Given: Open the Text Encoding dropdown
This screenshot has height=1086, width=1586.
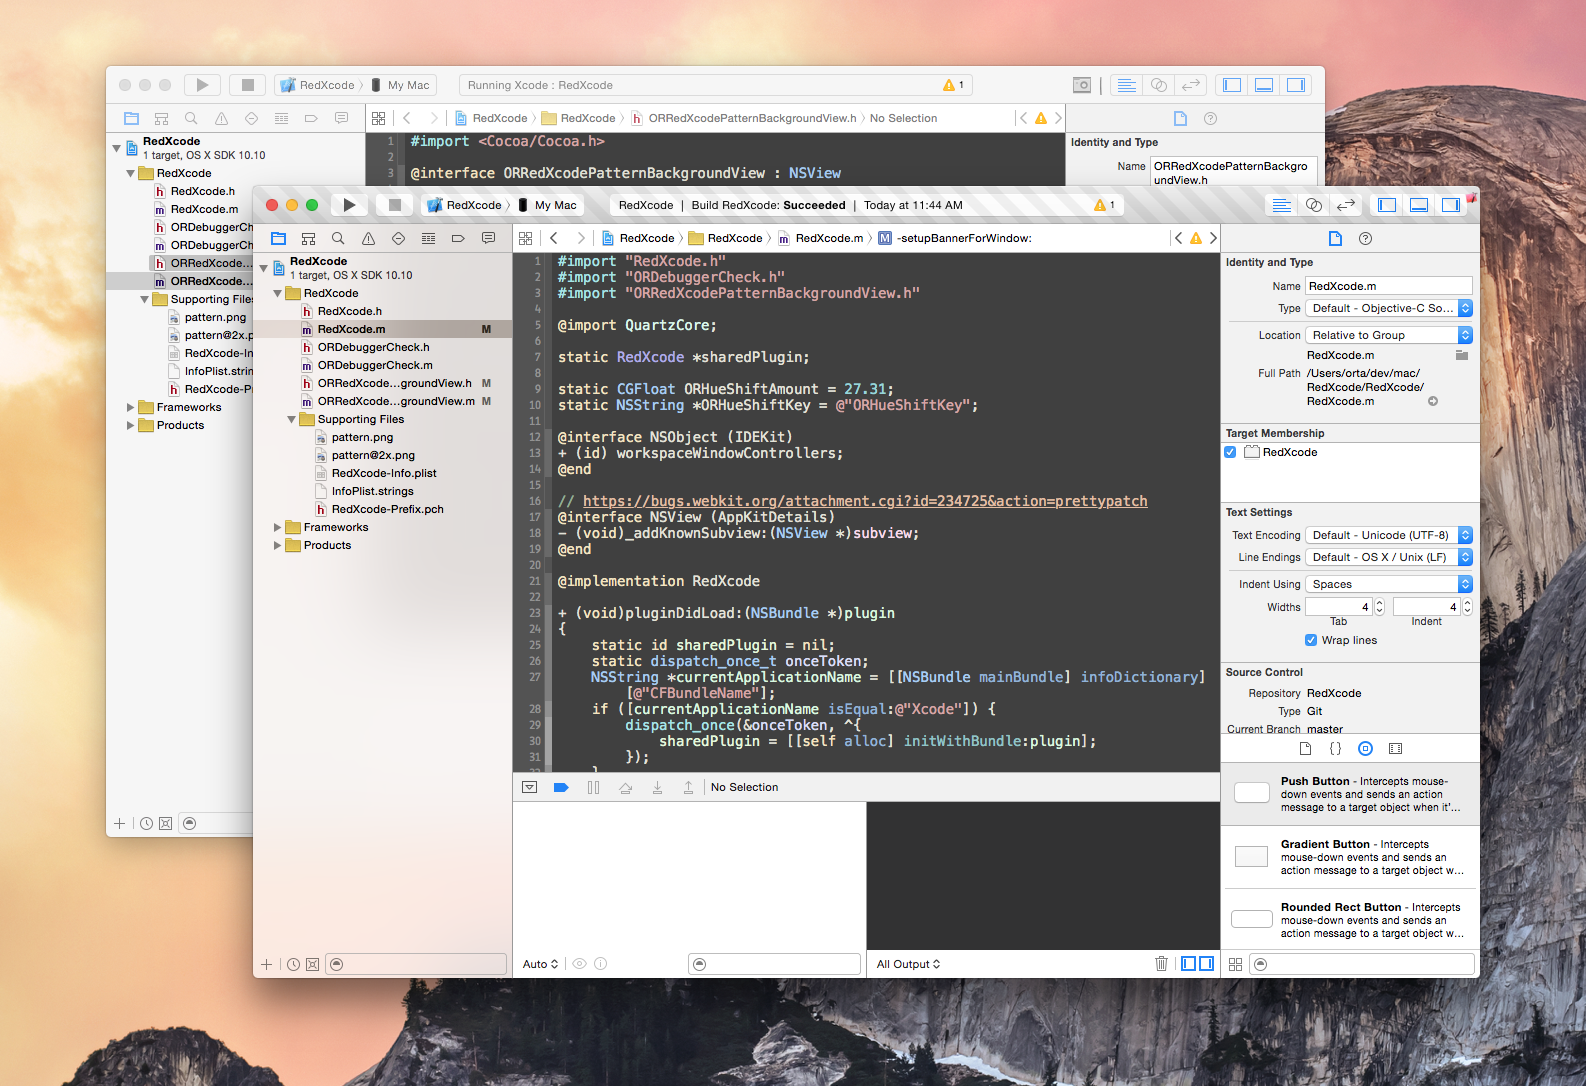Looking at the screenshot, I should click(1389, 535).
